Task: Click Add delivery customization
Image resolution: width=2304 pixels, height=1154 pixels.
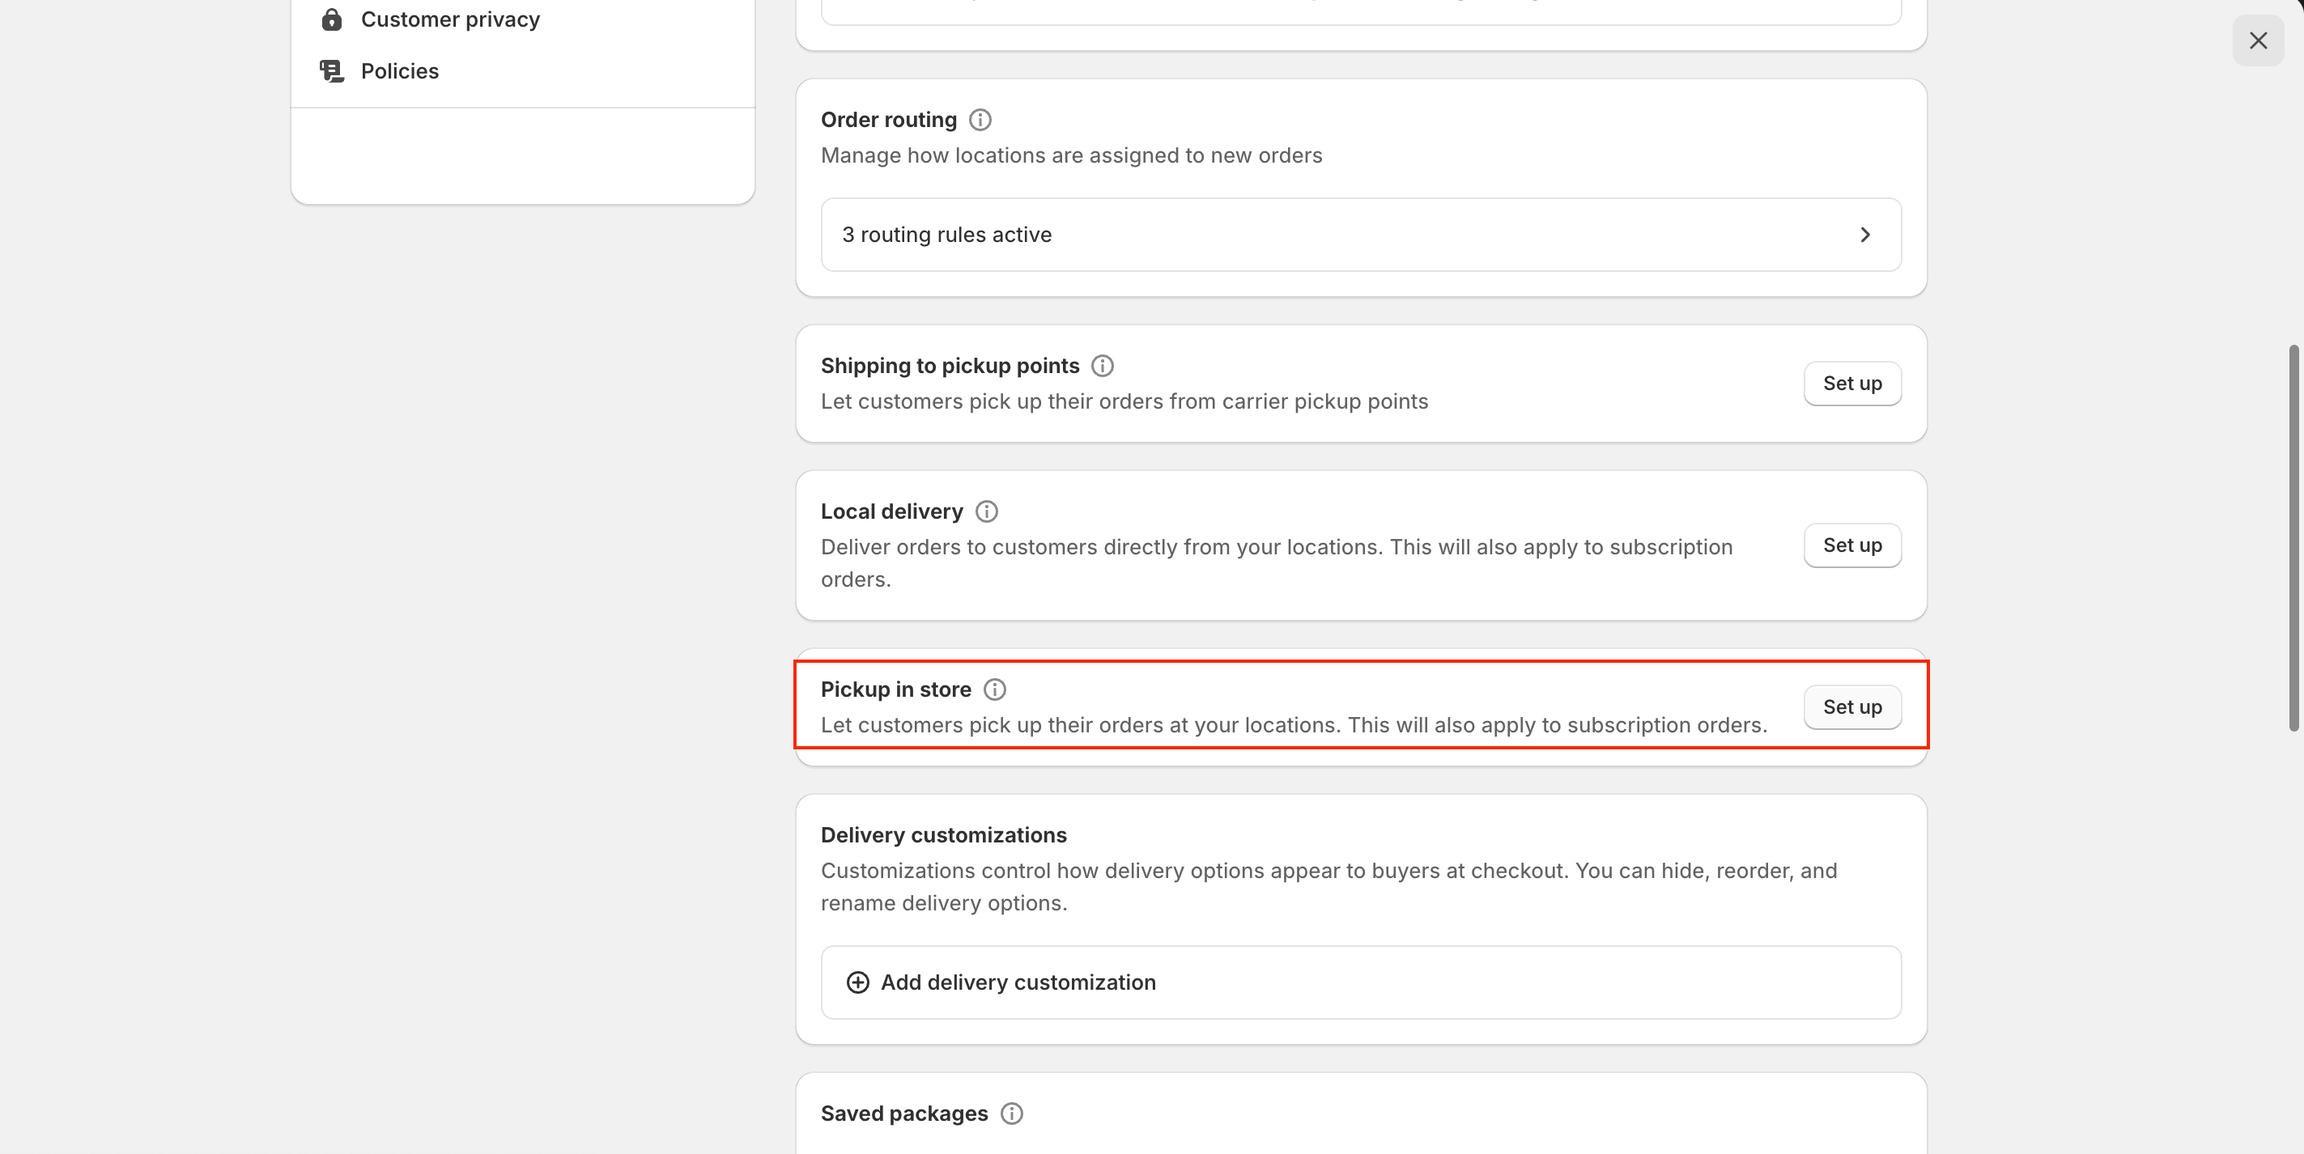Action: (x=1018, y=983)
